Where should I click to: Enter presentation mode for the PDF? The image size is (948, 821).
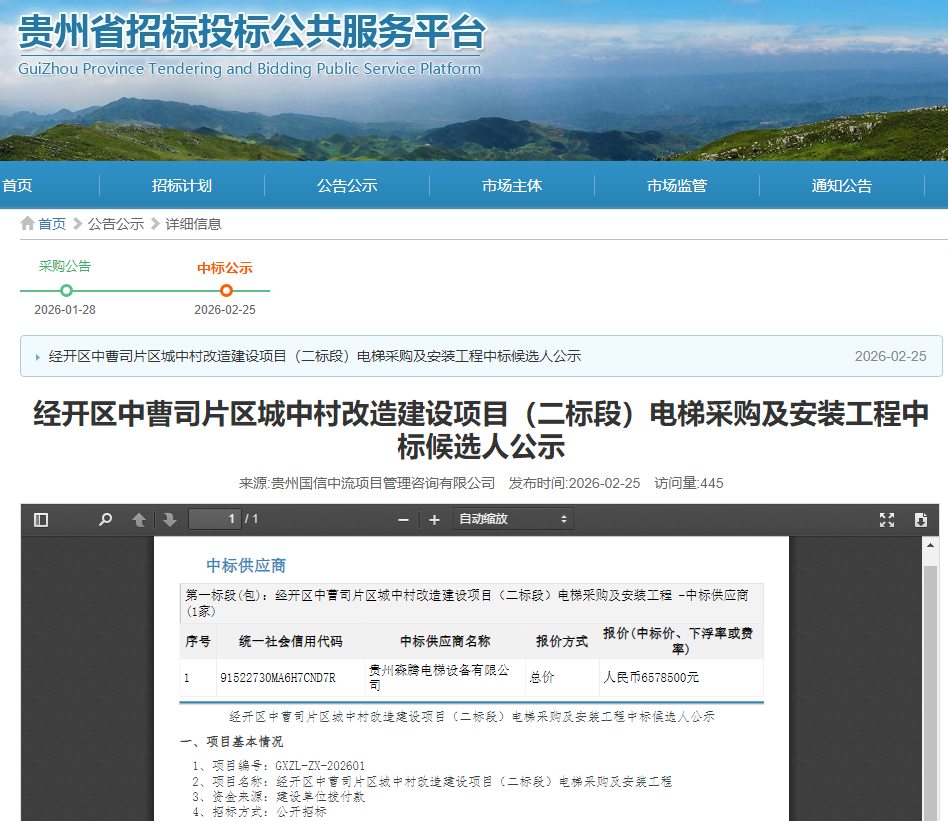click(x=887, y=520)
